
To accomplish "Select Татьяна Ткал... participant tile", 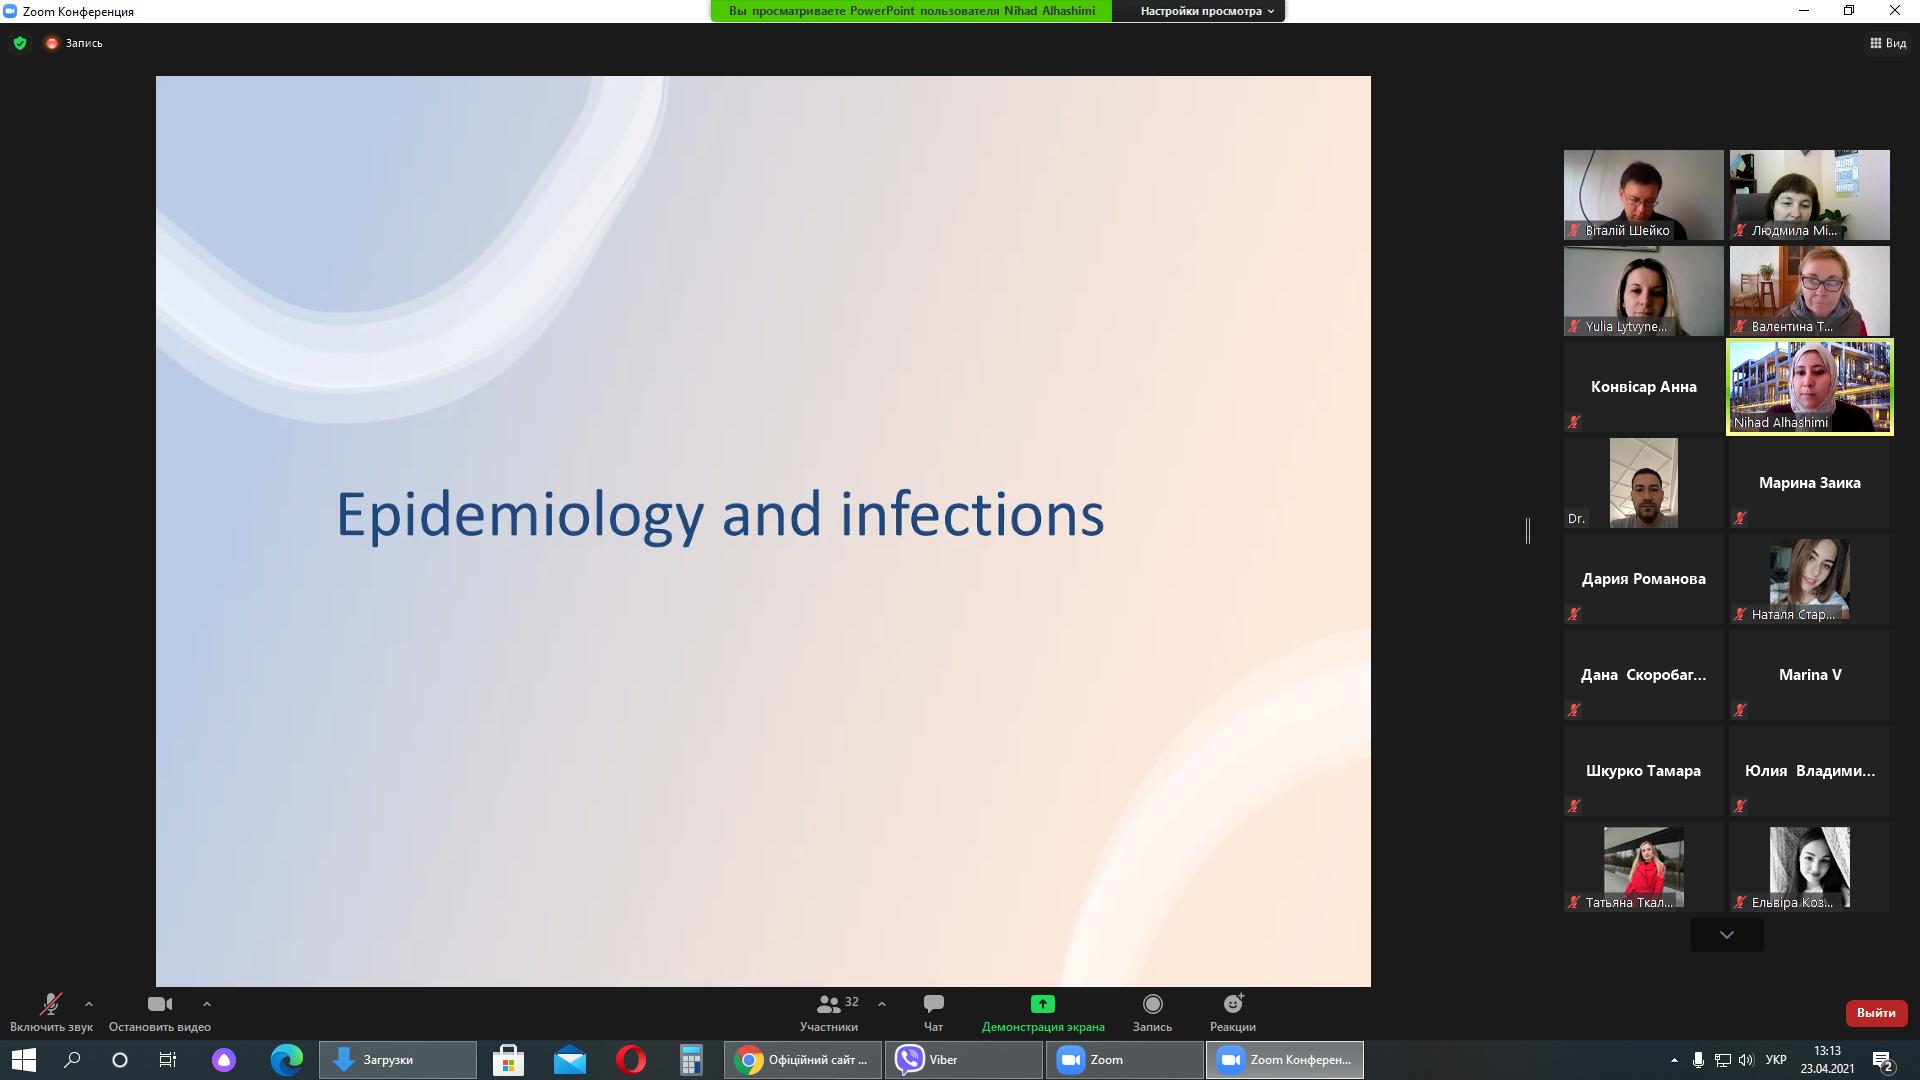I will click(x=1644, y=867).
